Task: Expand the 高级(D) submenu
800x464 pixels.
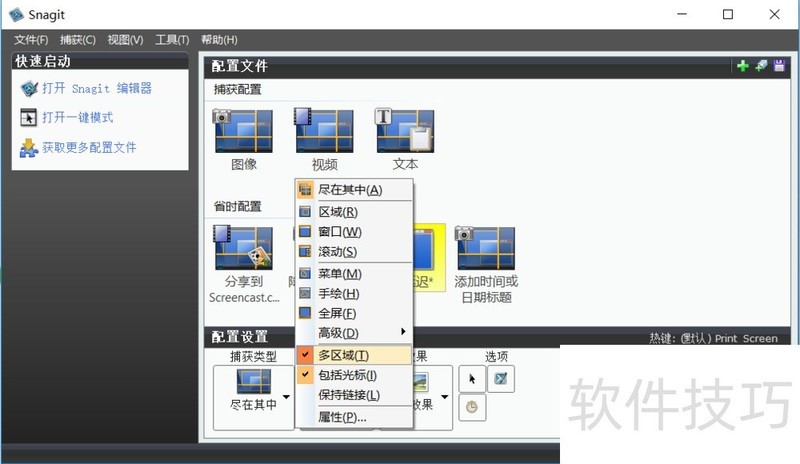Action: click(x=354, y=333)
